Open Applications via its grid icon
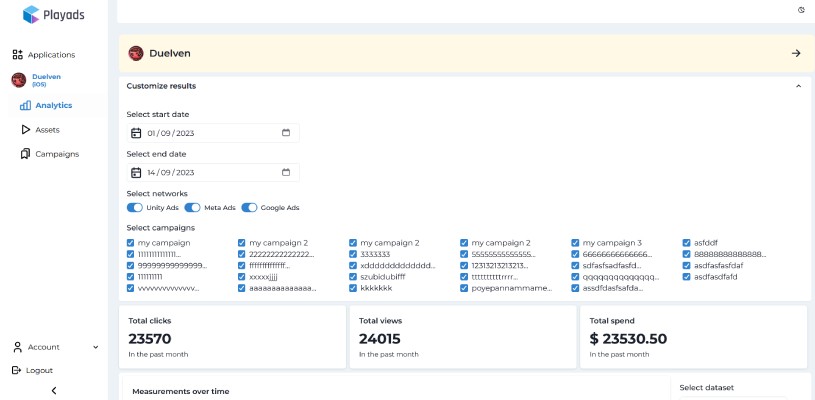 coord(18,55)
